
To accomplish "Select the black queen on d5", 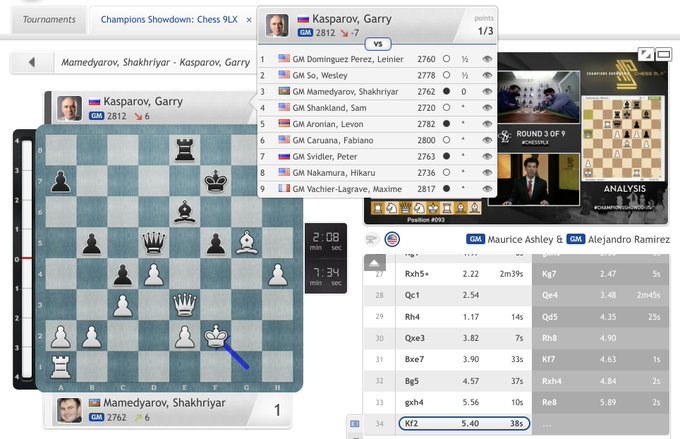I will tap(154, 242).
